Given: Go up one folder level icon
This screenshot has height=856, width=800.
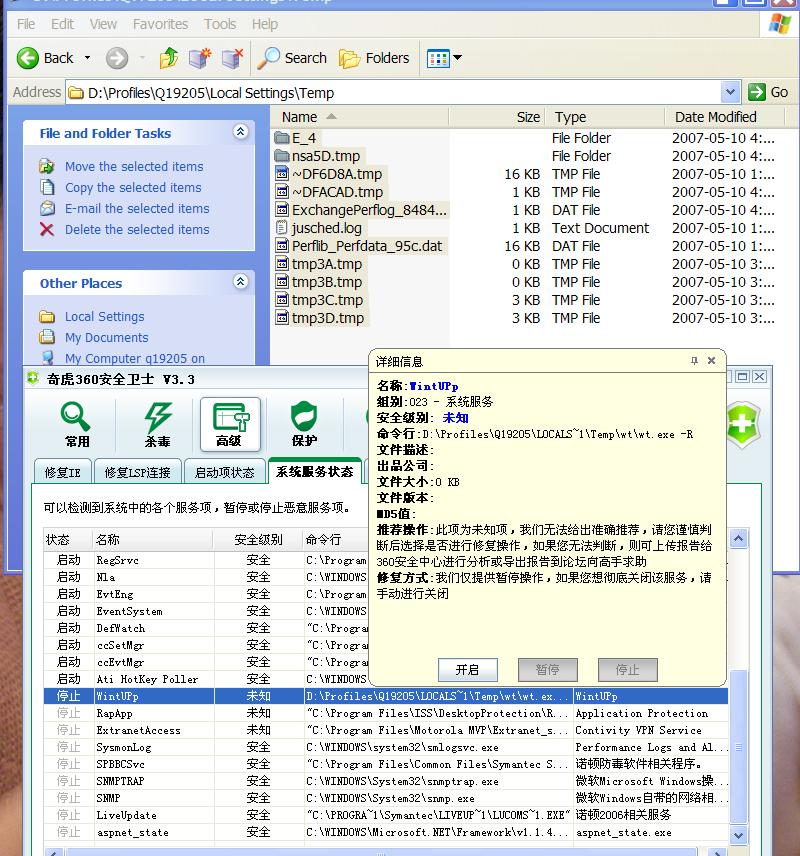Looking at the screenshot, I should [169, 58].
